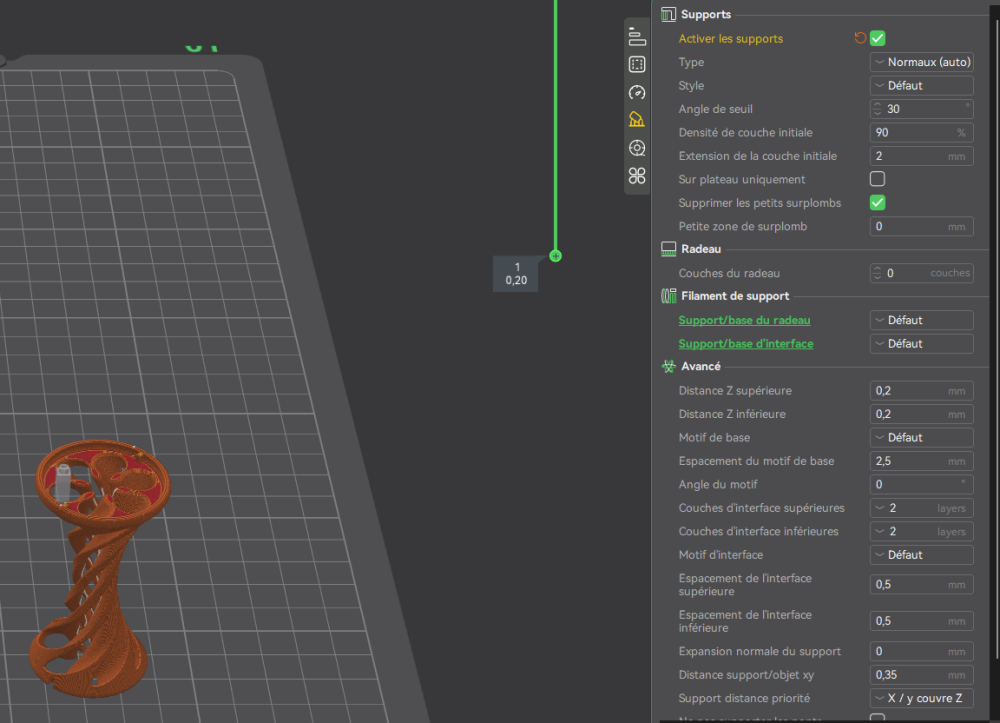This screenshot has height=723, width=1000.
Task: Click the 'Avancé' section title
Action: [x=701, y=367]
